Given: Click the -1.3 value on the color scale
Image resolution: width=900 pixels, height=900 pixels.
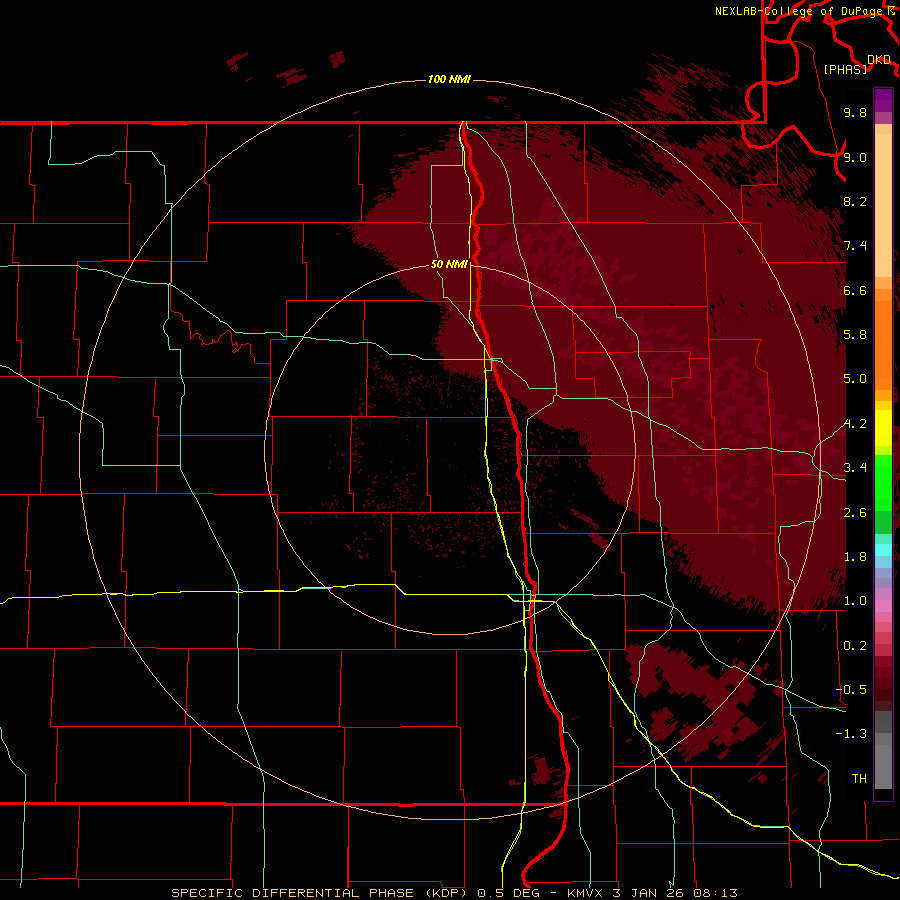Looking at the screenshot, I should [x=851, y=734].
